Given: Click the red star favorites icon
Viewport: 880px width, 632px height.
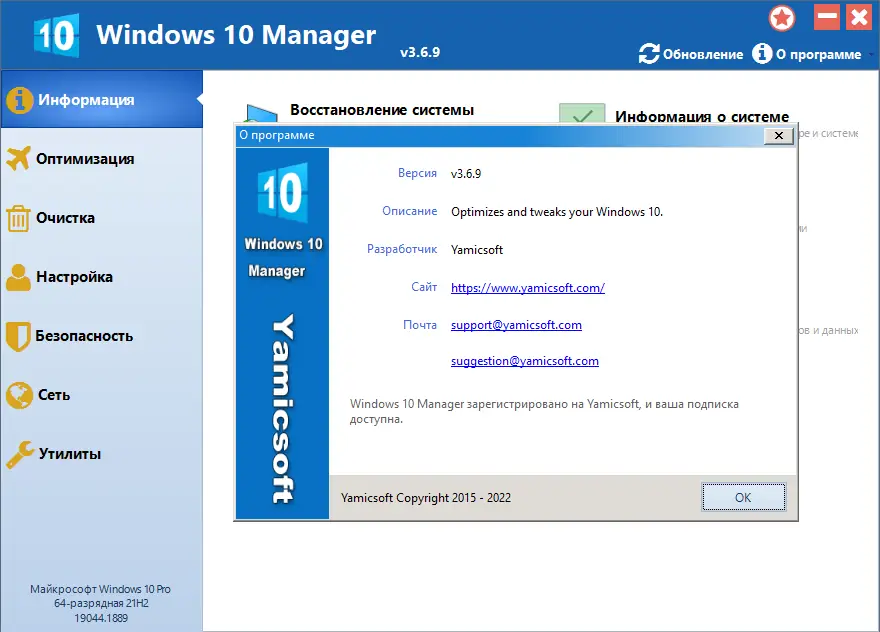Looking at the screenshot, I should 782,18.
